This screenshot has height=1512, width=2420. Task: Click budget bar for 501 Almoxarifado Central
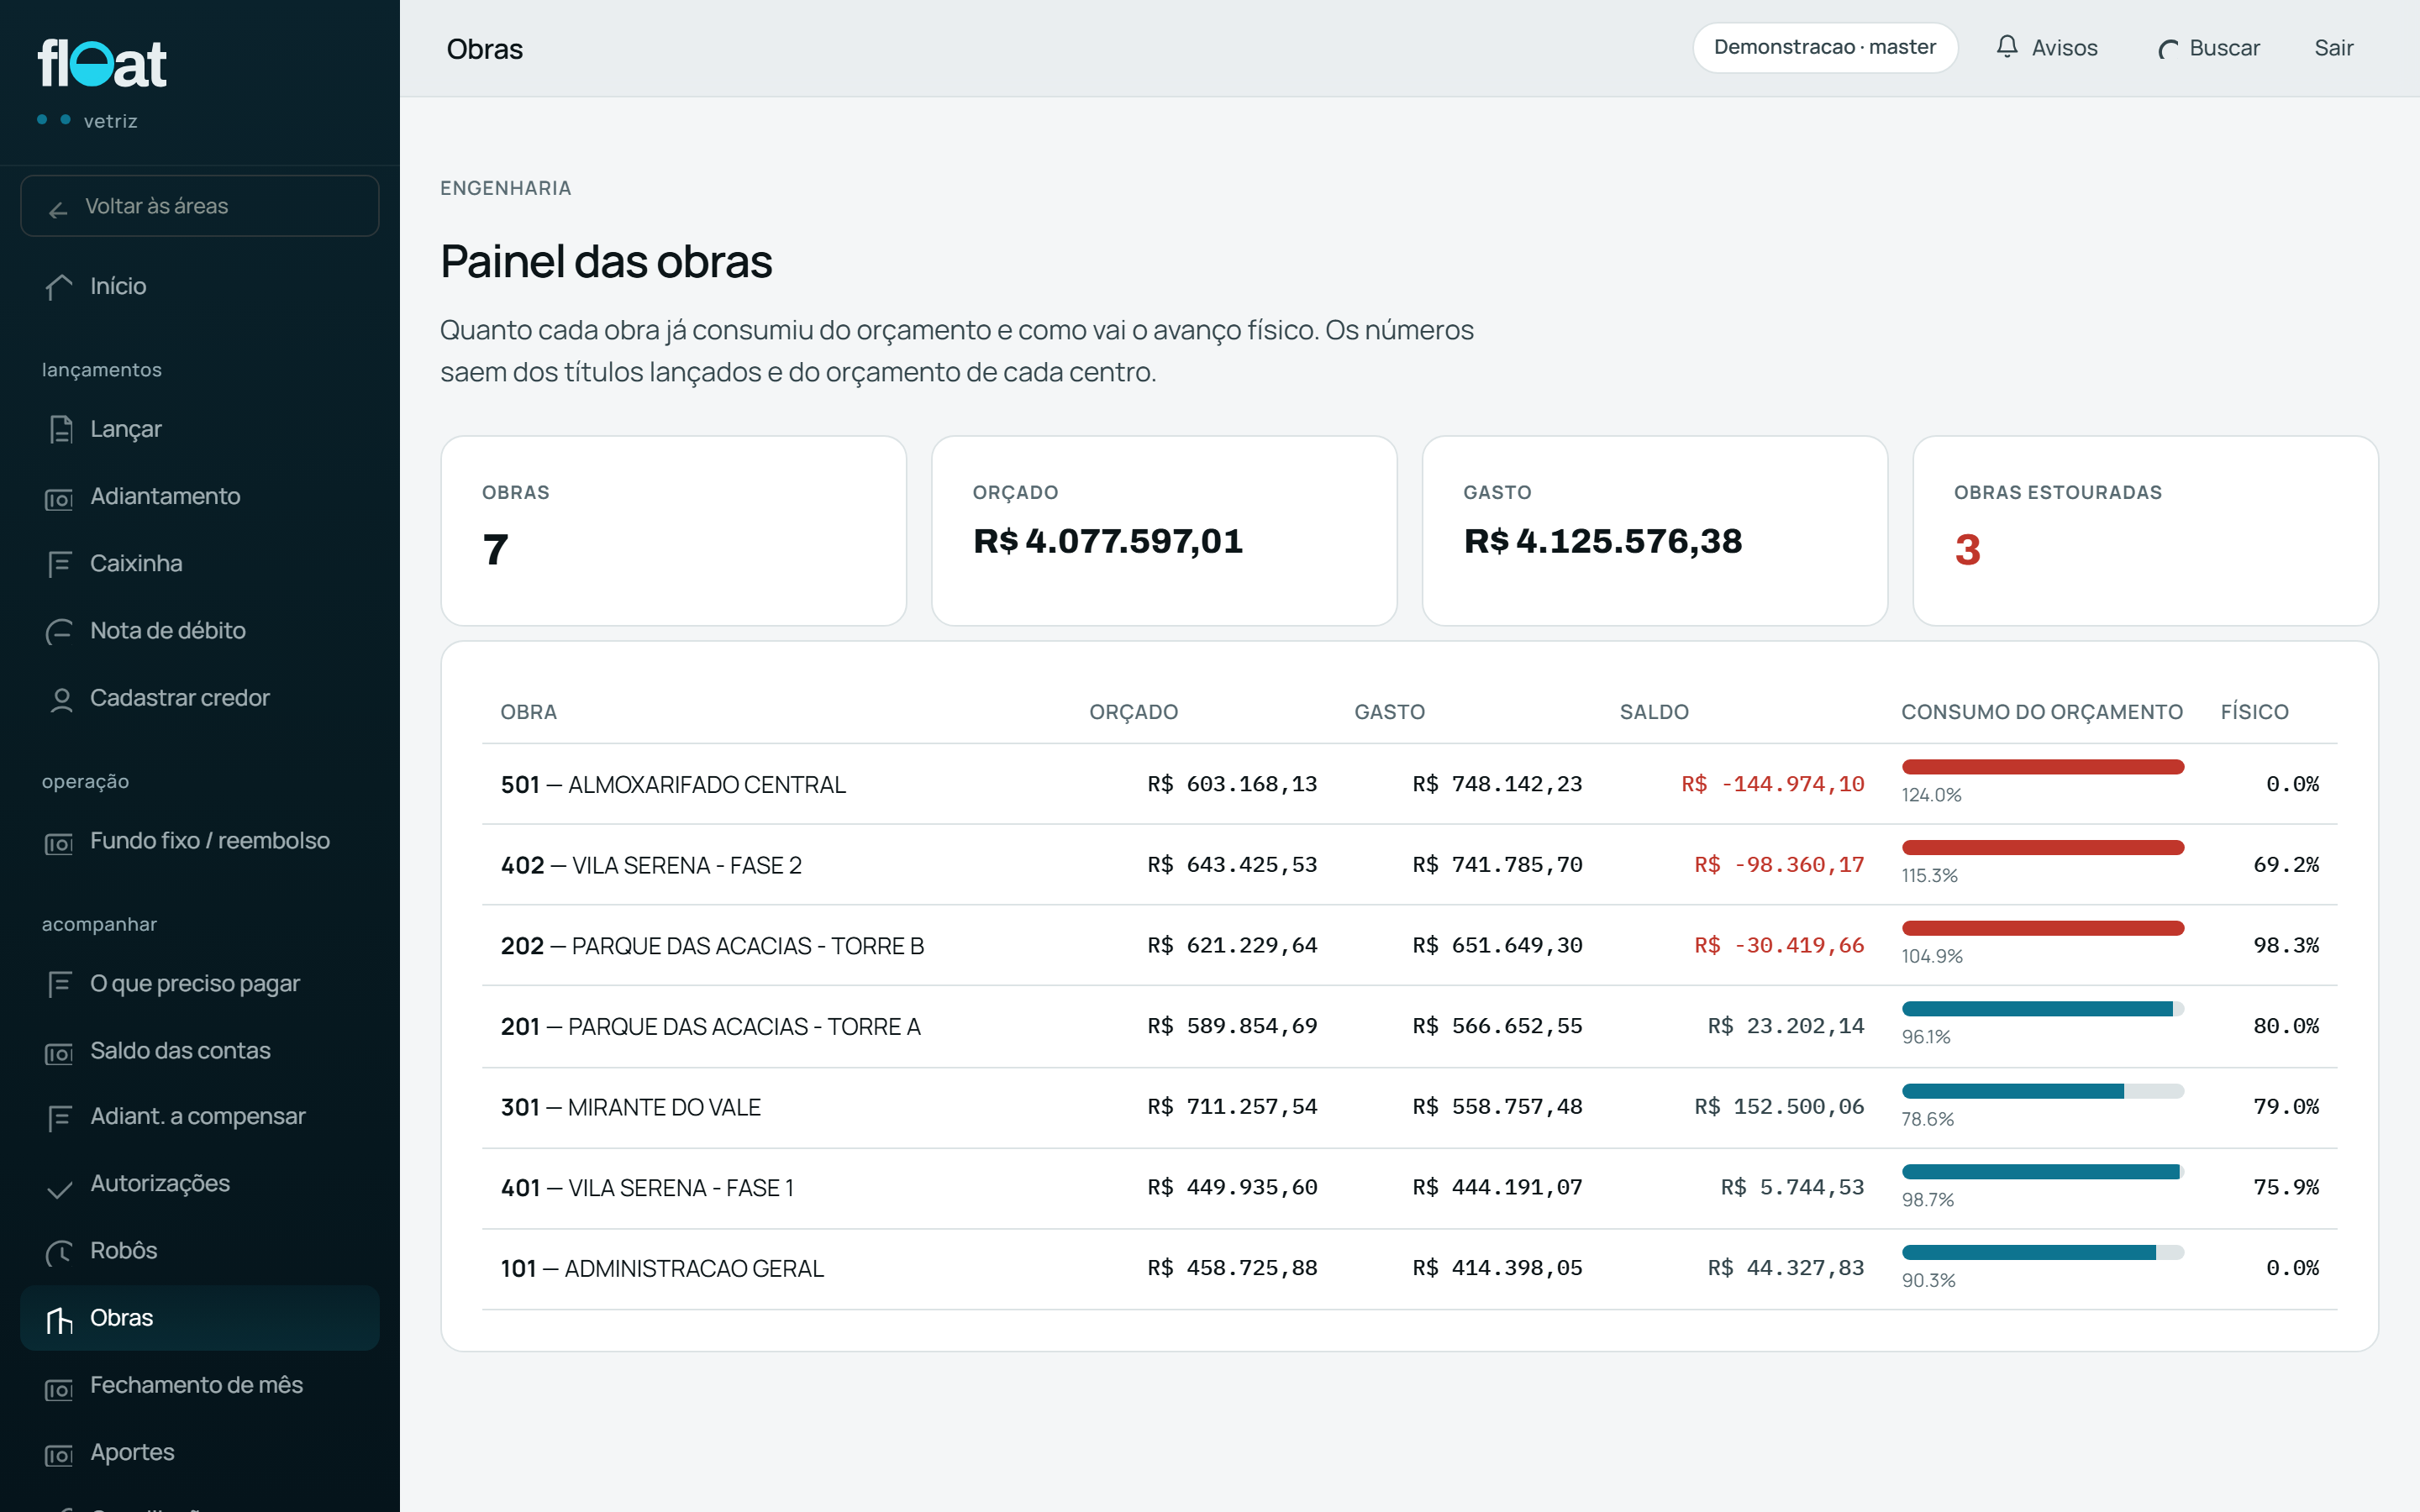[2042, 767]
